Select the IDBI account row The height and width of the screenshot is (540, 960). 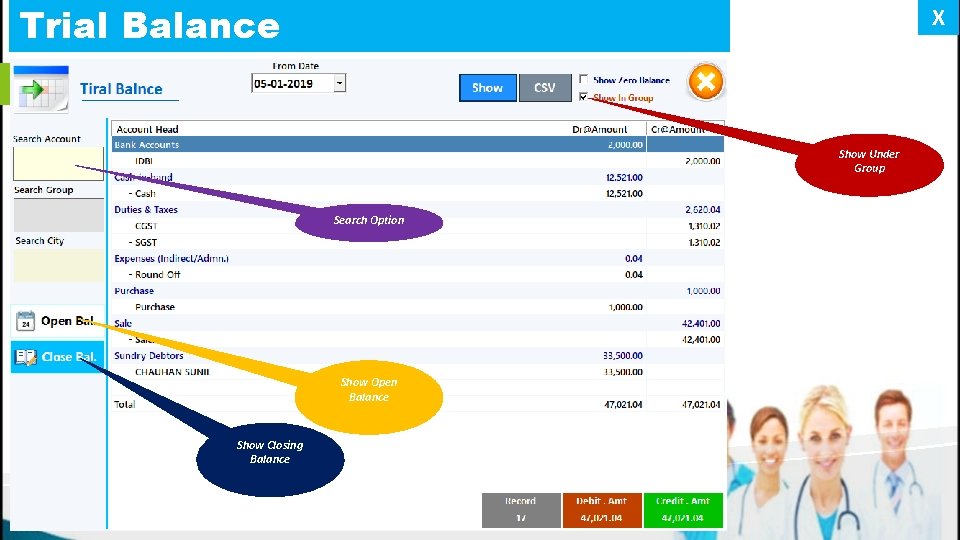point(418,161)
